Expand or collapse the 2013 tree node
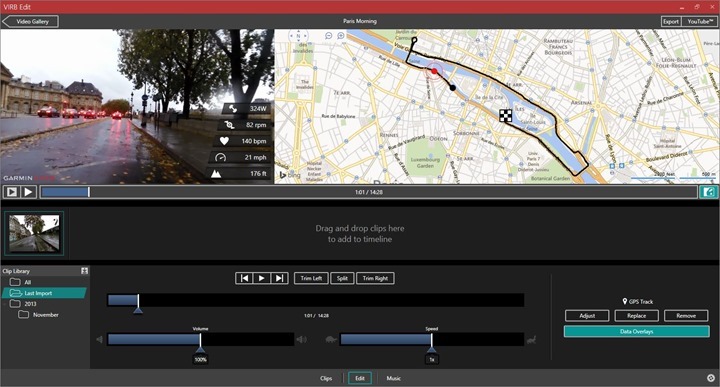The image size is (720, 387). point(5,304)
